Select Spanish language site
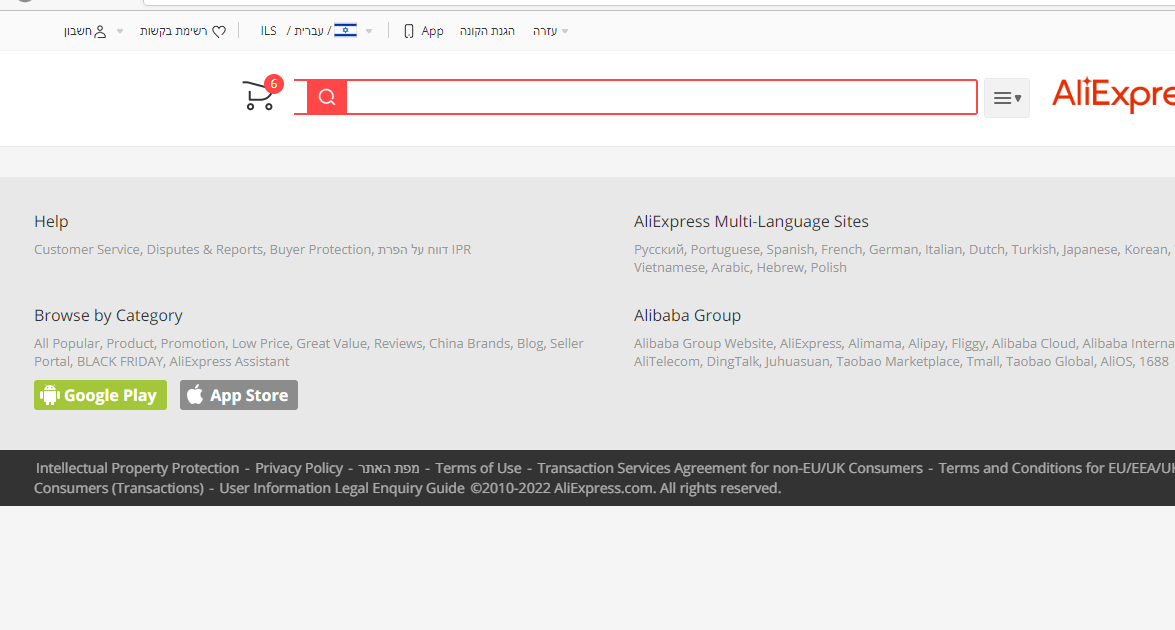The height and width of the screenshot is (630, 1175). coord(790,249)
